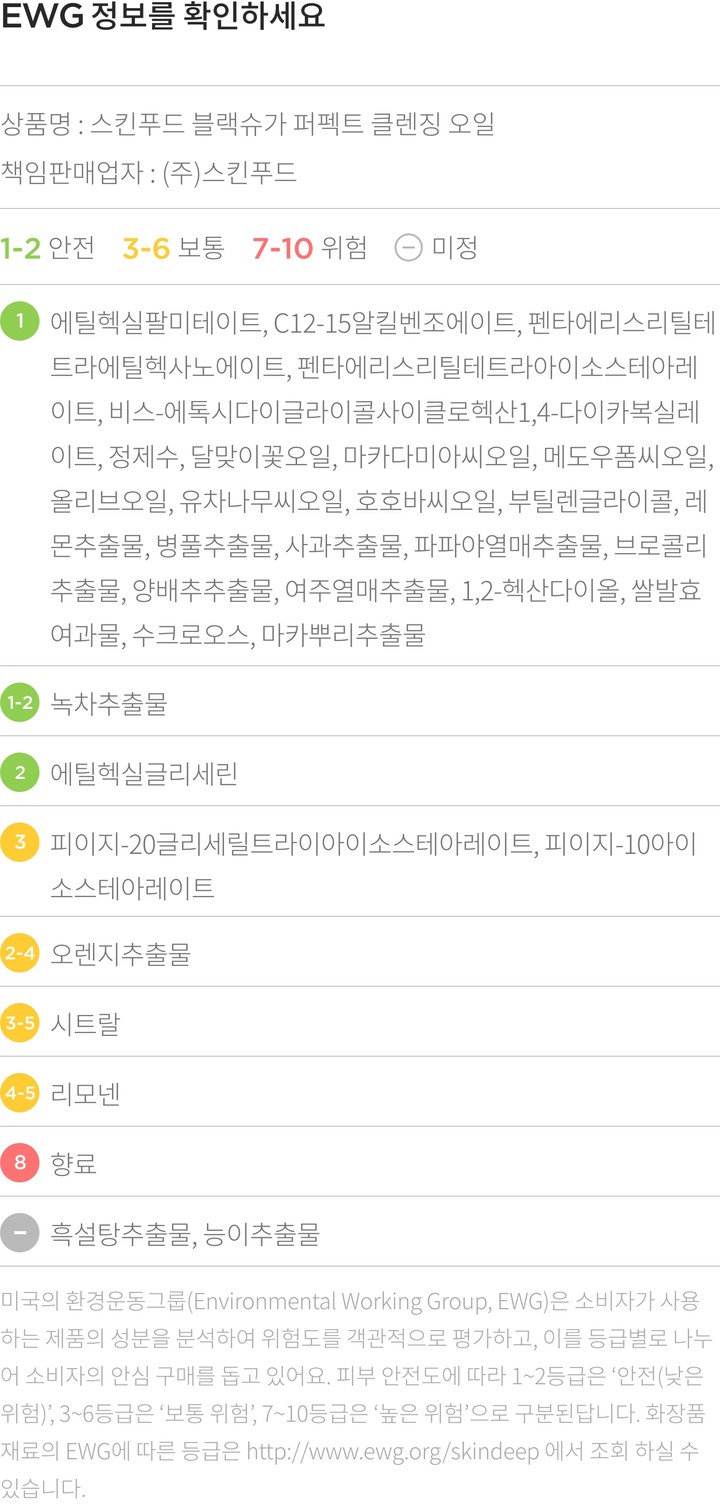Screen dimensions: 720x1507
Task: Select the 흑설탕추출물, 능이추출물 ingredient text
Action: tap(185, 1235)
